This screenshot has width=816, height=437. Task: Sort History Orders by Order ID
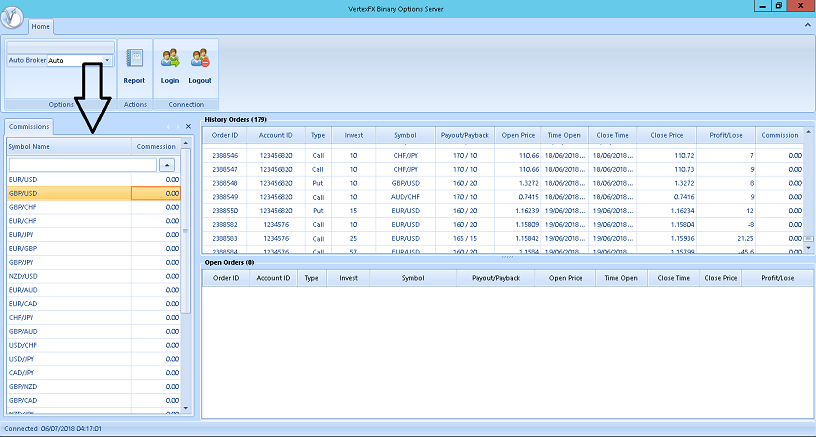coord(225,135)
